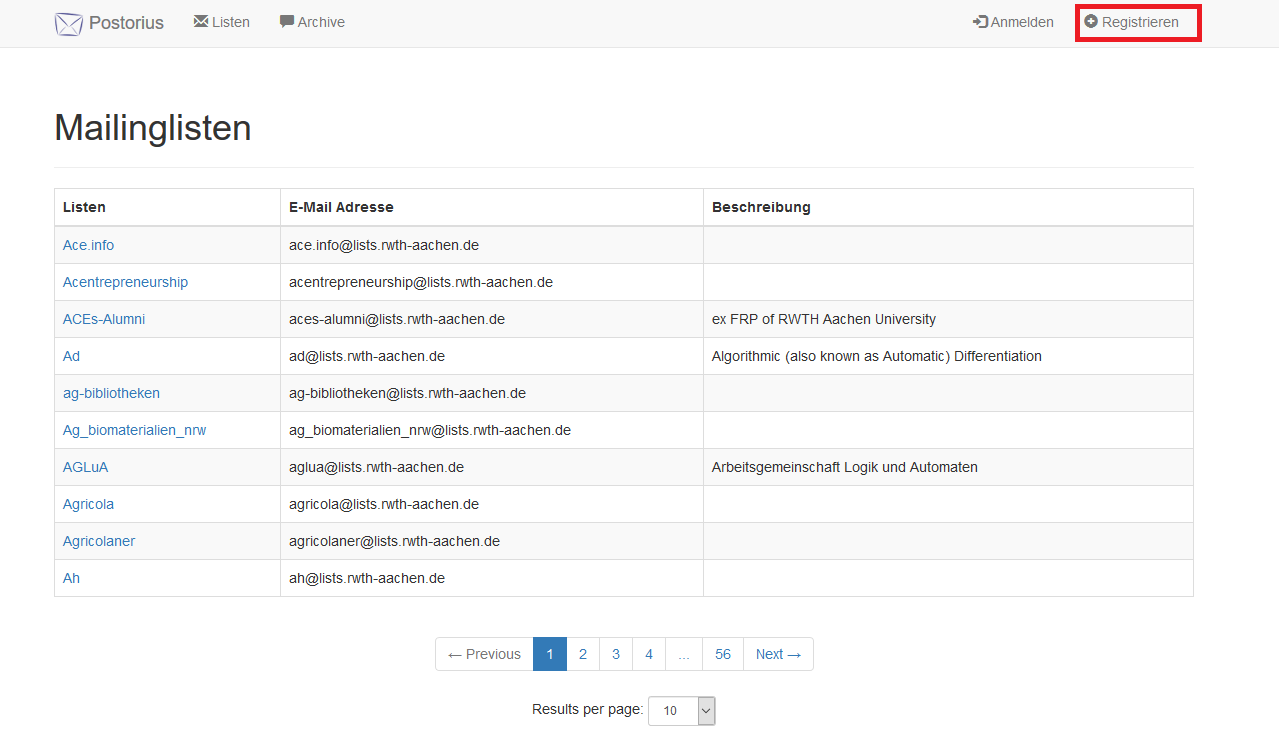Click the Archive speech bubble icon
Image resolution: width=1279 pixels, height=748 pixels.
click(x=287, y=21)
